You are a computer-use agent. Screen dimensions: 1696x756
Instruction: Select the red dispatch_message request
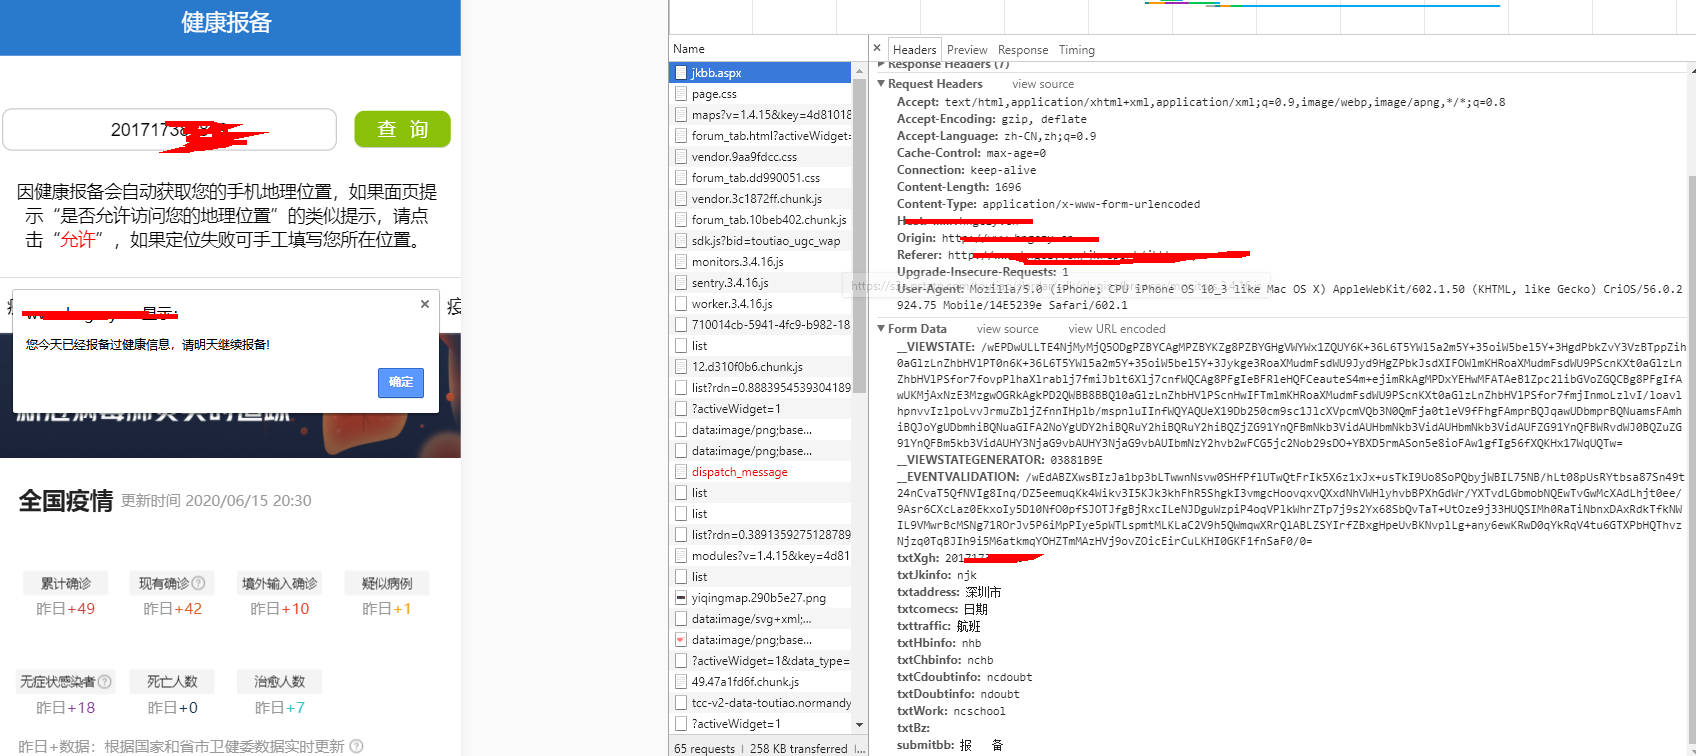pos(760,472)
